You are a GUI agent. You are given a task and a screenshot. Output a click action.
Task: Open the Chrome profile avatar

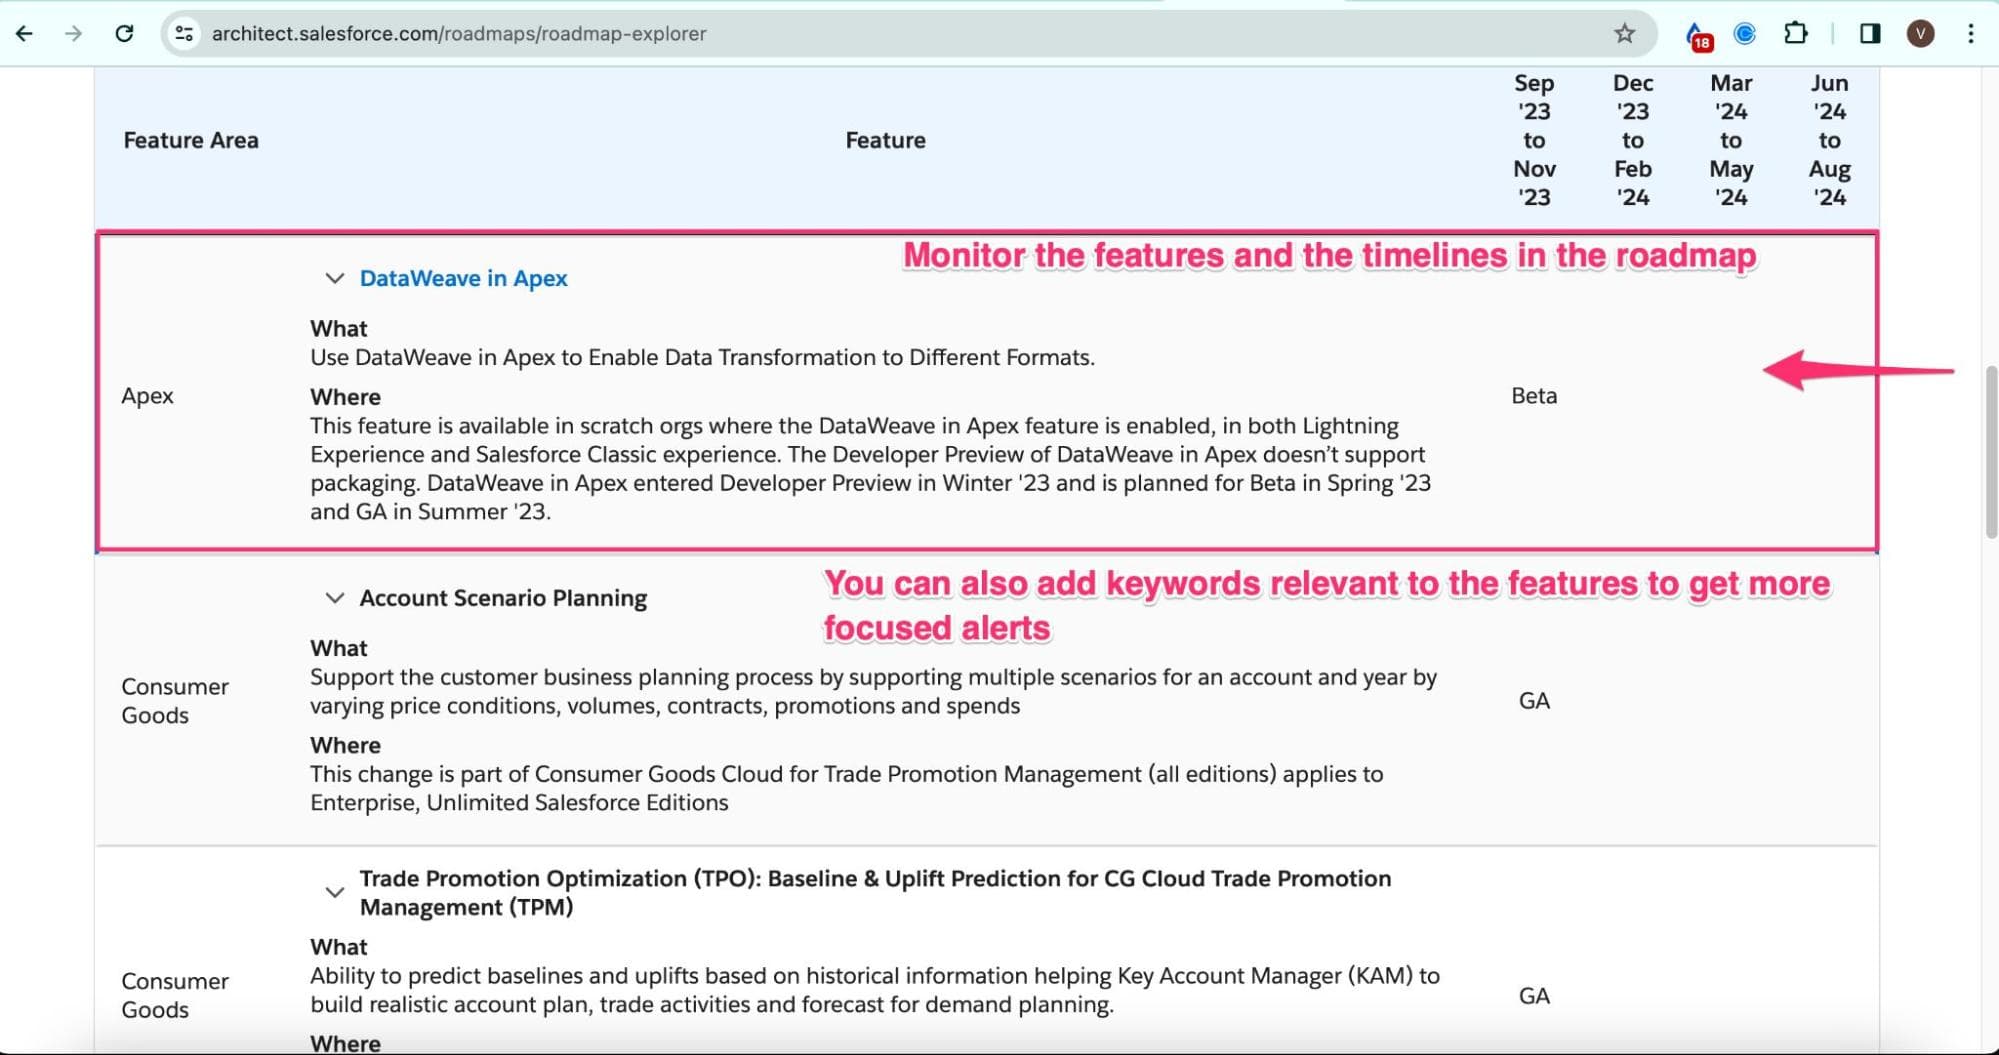point(1919,34)
